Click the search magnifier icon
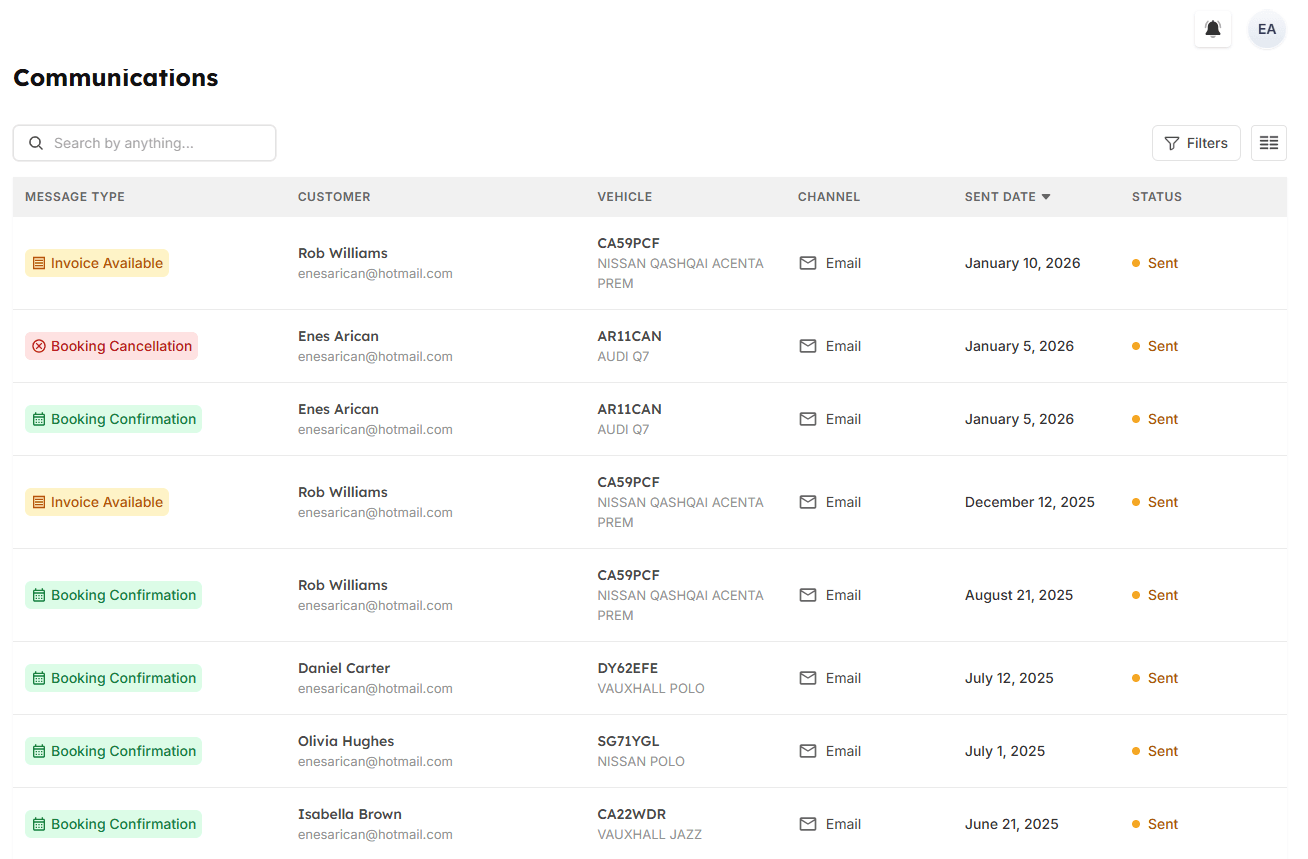The width and height of the screenshot is (1308, 859). tap(36, 142)
